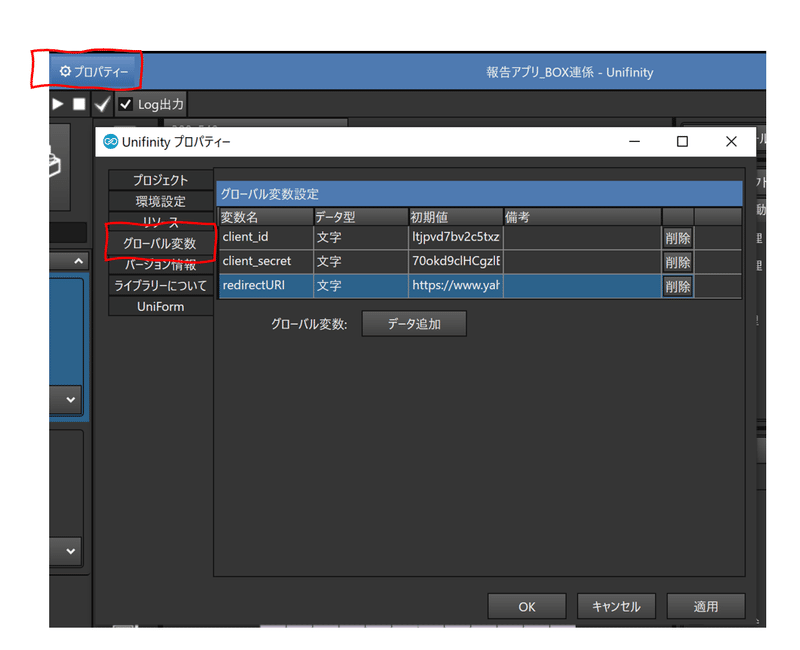Dismiss the dialog with キャンセル
This screenshot has height=650, width=800.
[616, 606]
